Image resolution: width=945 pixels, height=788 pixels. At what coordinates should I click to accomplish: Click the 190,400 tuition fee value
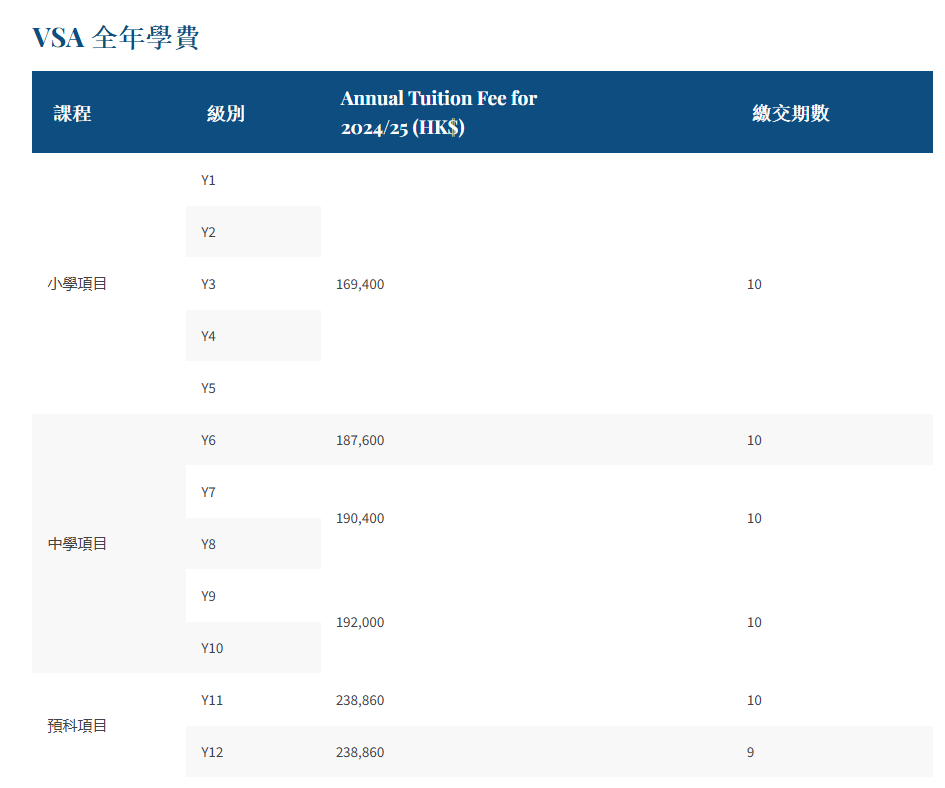pyautogui.click(x=360, y=518)
